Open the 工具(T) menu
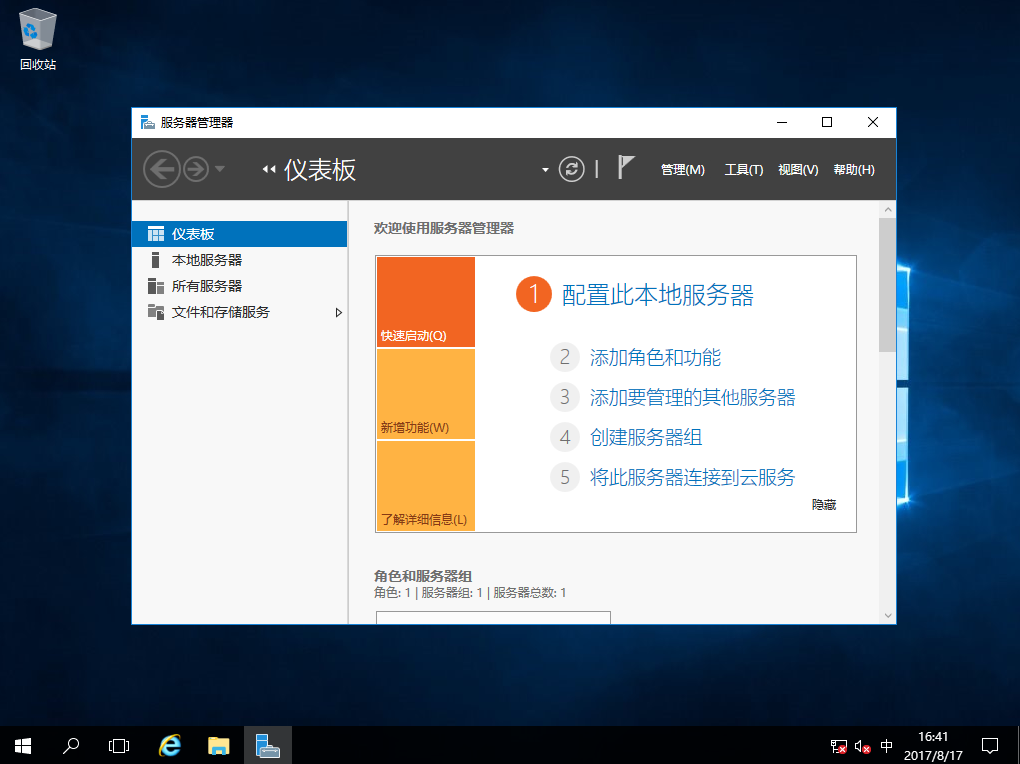Viewport: 1020px width, 764px height. (x=744, y=170)
